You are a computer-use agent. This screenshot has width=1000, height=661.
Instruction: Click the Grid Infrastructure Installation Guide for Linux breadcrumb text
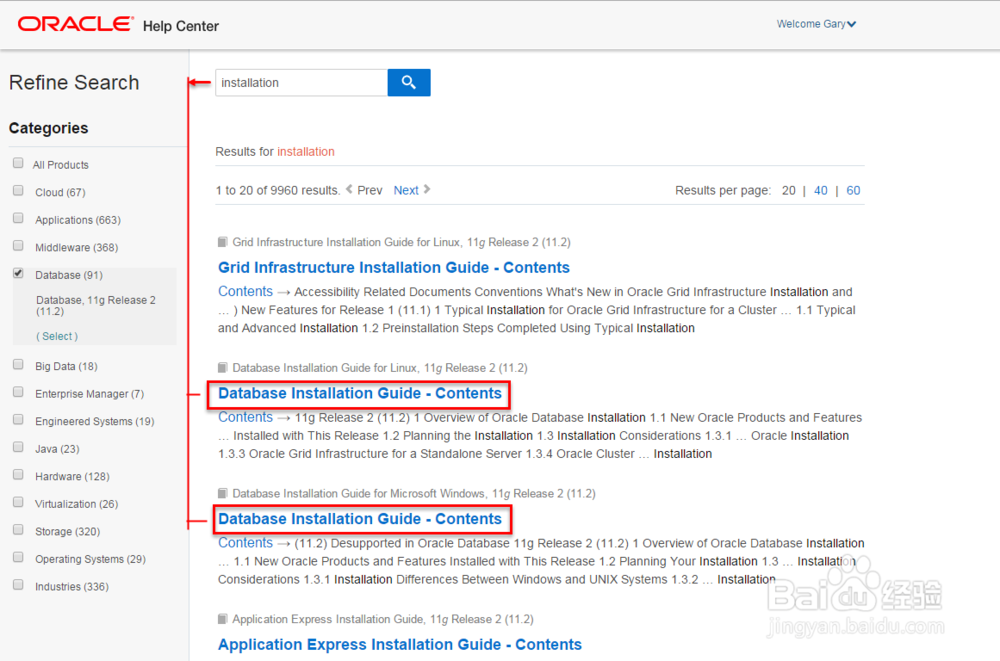click(401, 242)
